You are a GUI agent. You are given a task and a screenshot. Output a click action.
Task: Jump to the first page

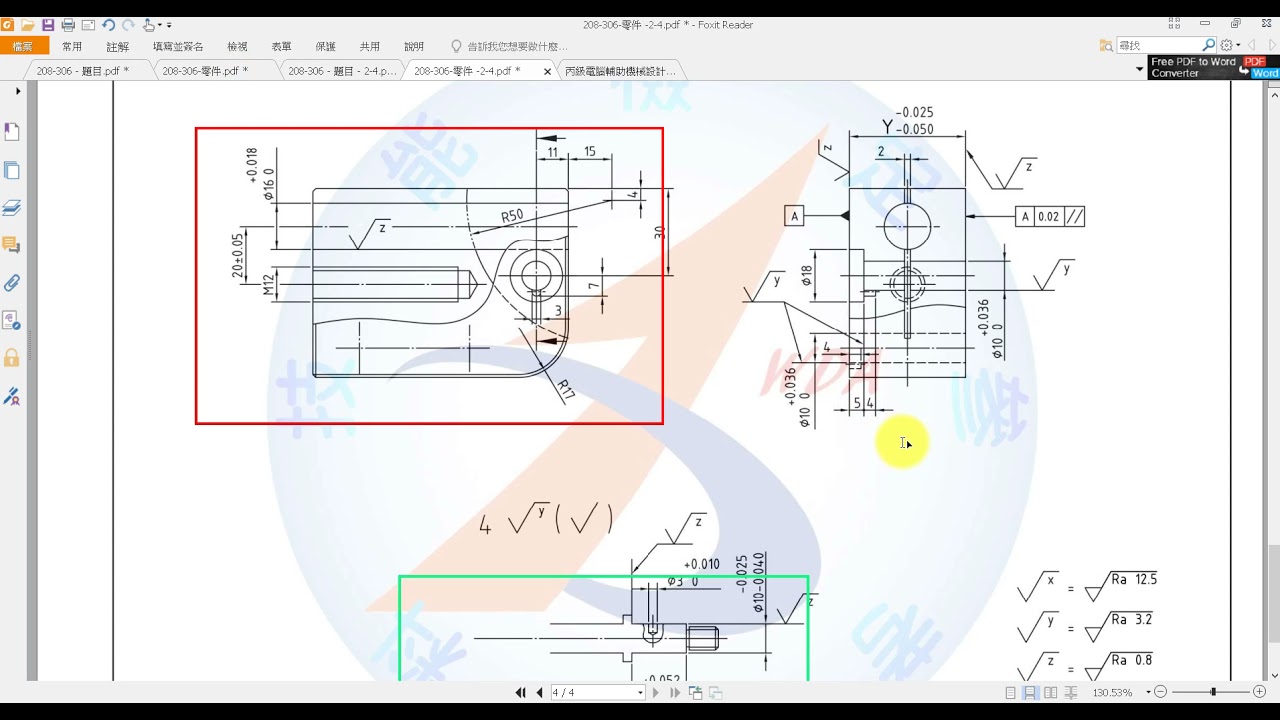(521, 692)
